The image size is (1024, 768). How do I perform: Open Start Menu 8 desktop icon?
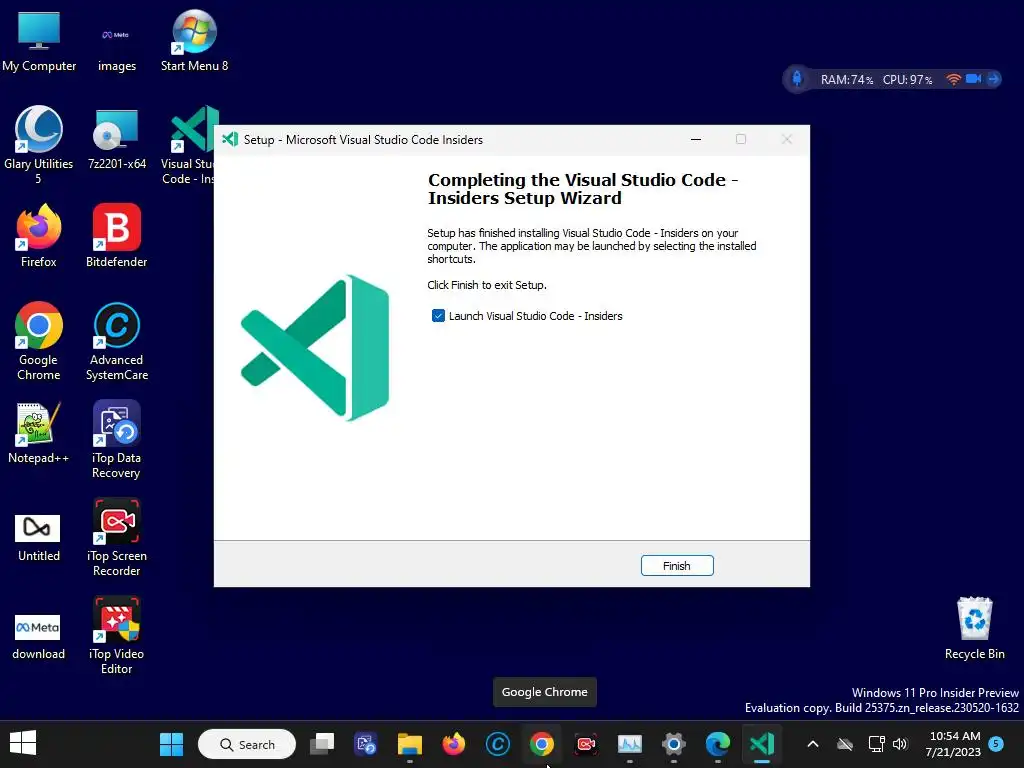(194, 41)
